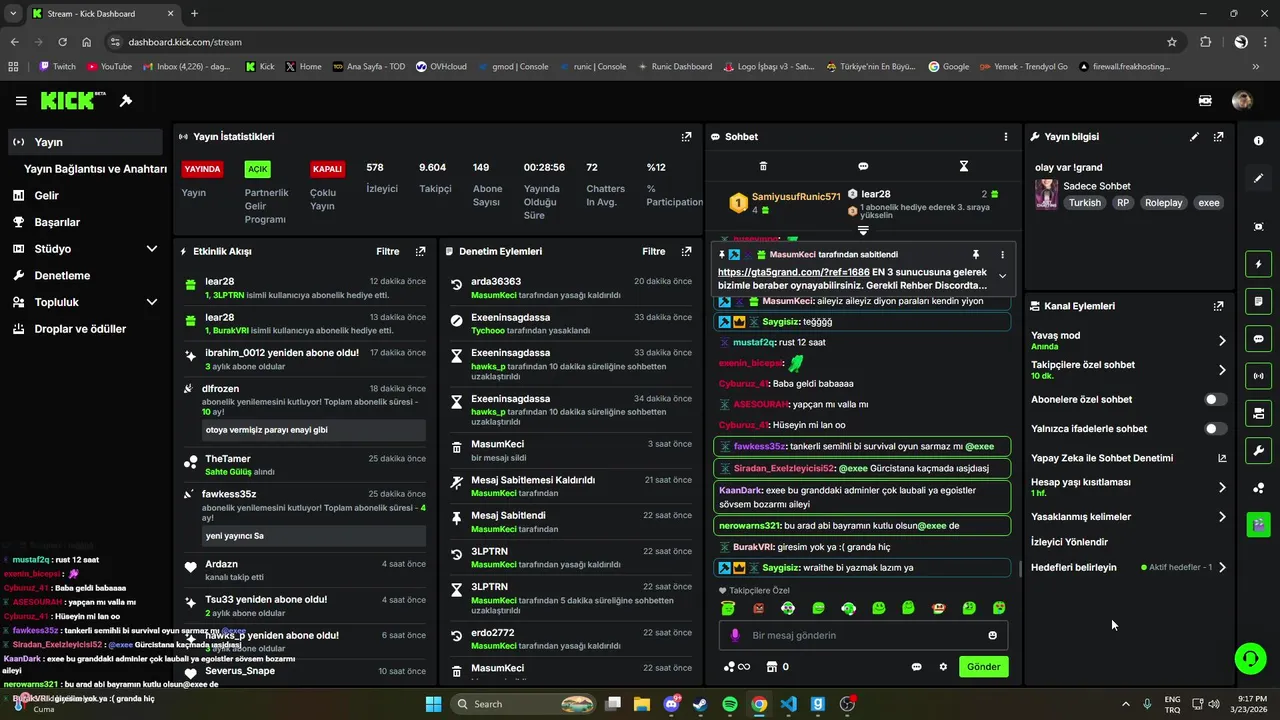Open Etkinlik Akışı Filtre menu
1280x720 pixels.
pyautogui.click(x=388, y=252)
